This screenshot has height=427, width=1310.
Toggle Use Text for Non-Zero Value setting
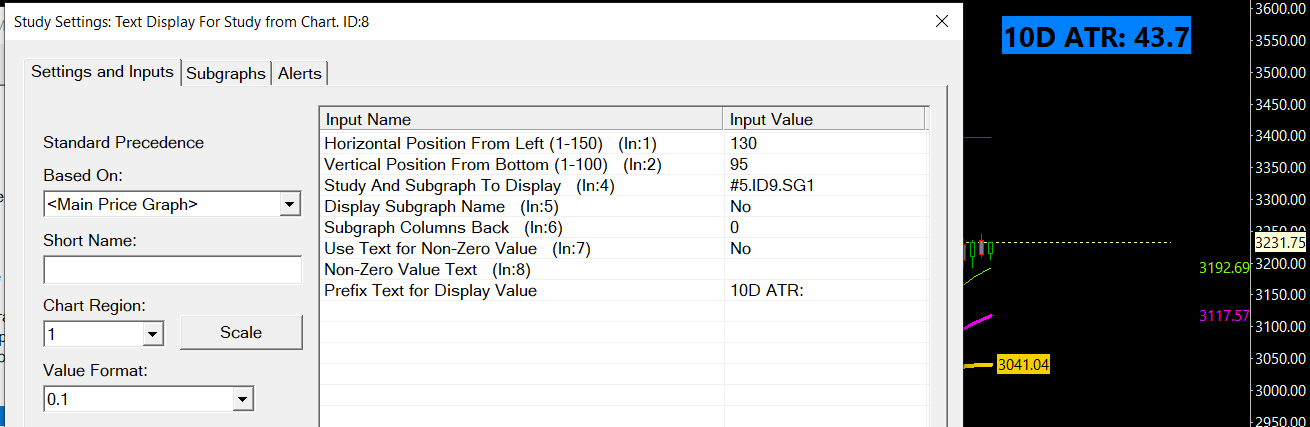(826, 248)
